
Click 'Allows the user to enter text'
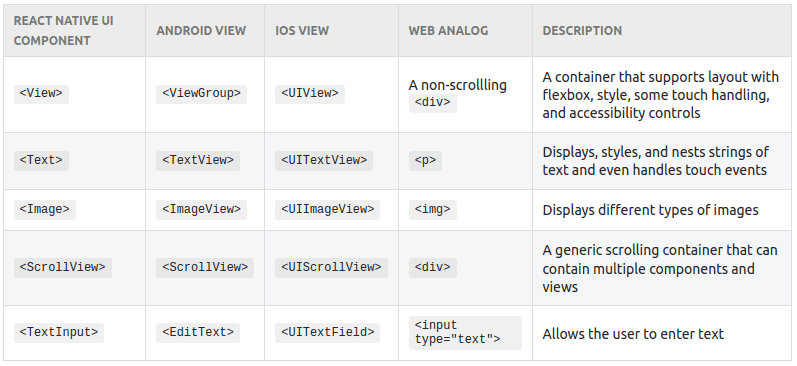coord(633,334)
